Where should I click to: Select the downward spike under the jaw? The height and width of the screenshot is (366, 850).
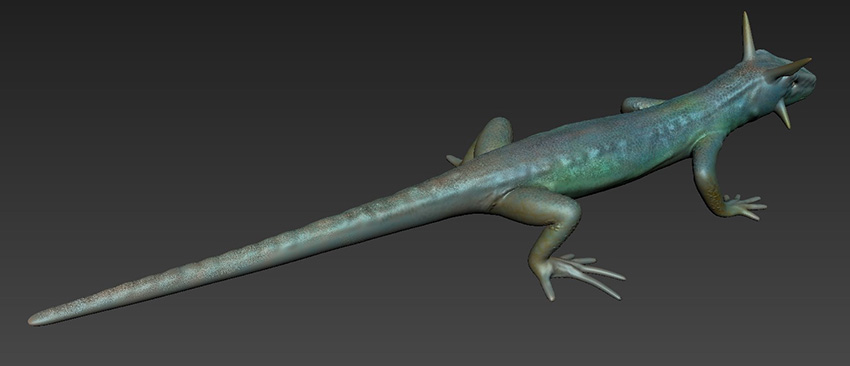(783, 114)
